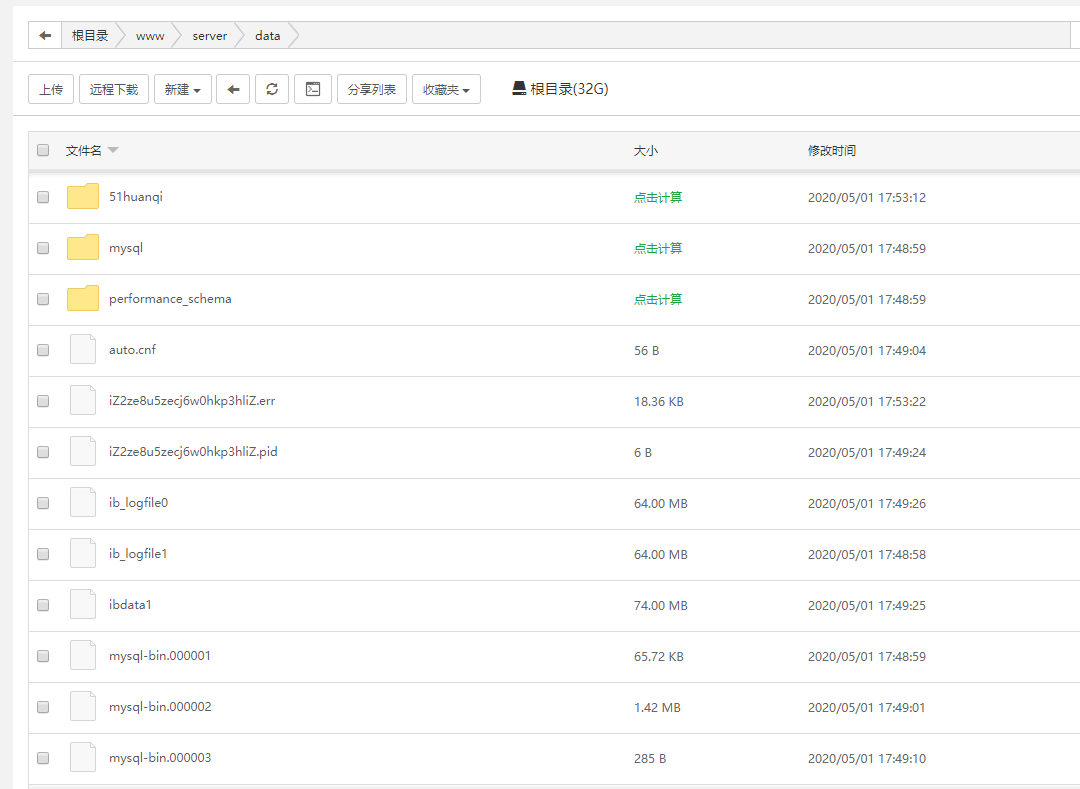1080x789 pixels.
Task: Refresh the file list
Action: pos(272,89)
